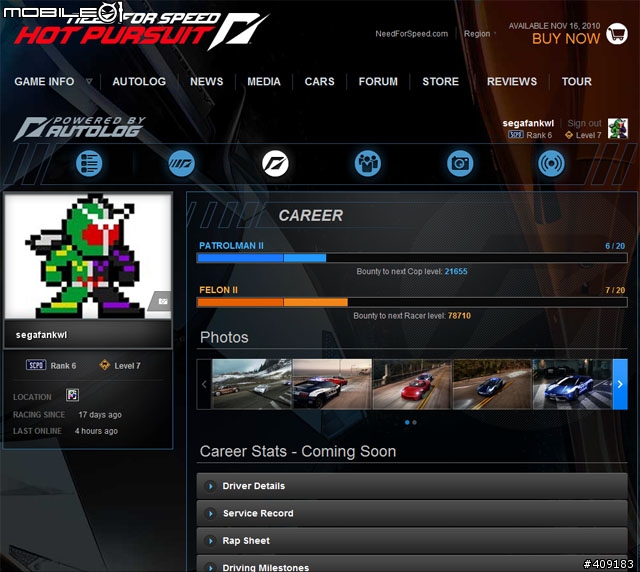Click the cop bounty value 21655
This screenshot has width=640, height=572.
(x=456, y=271)
